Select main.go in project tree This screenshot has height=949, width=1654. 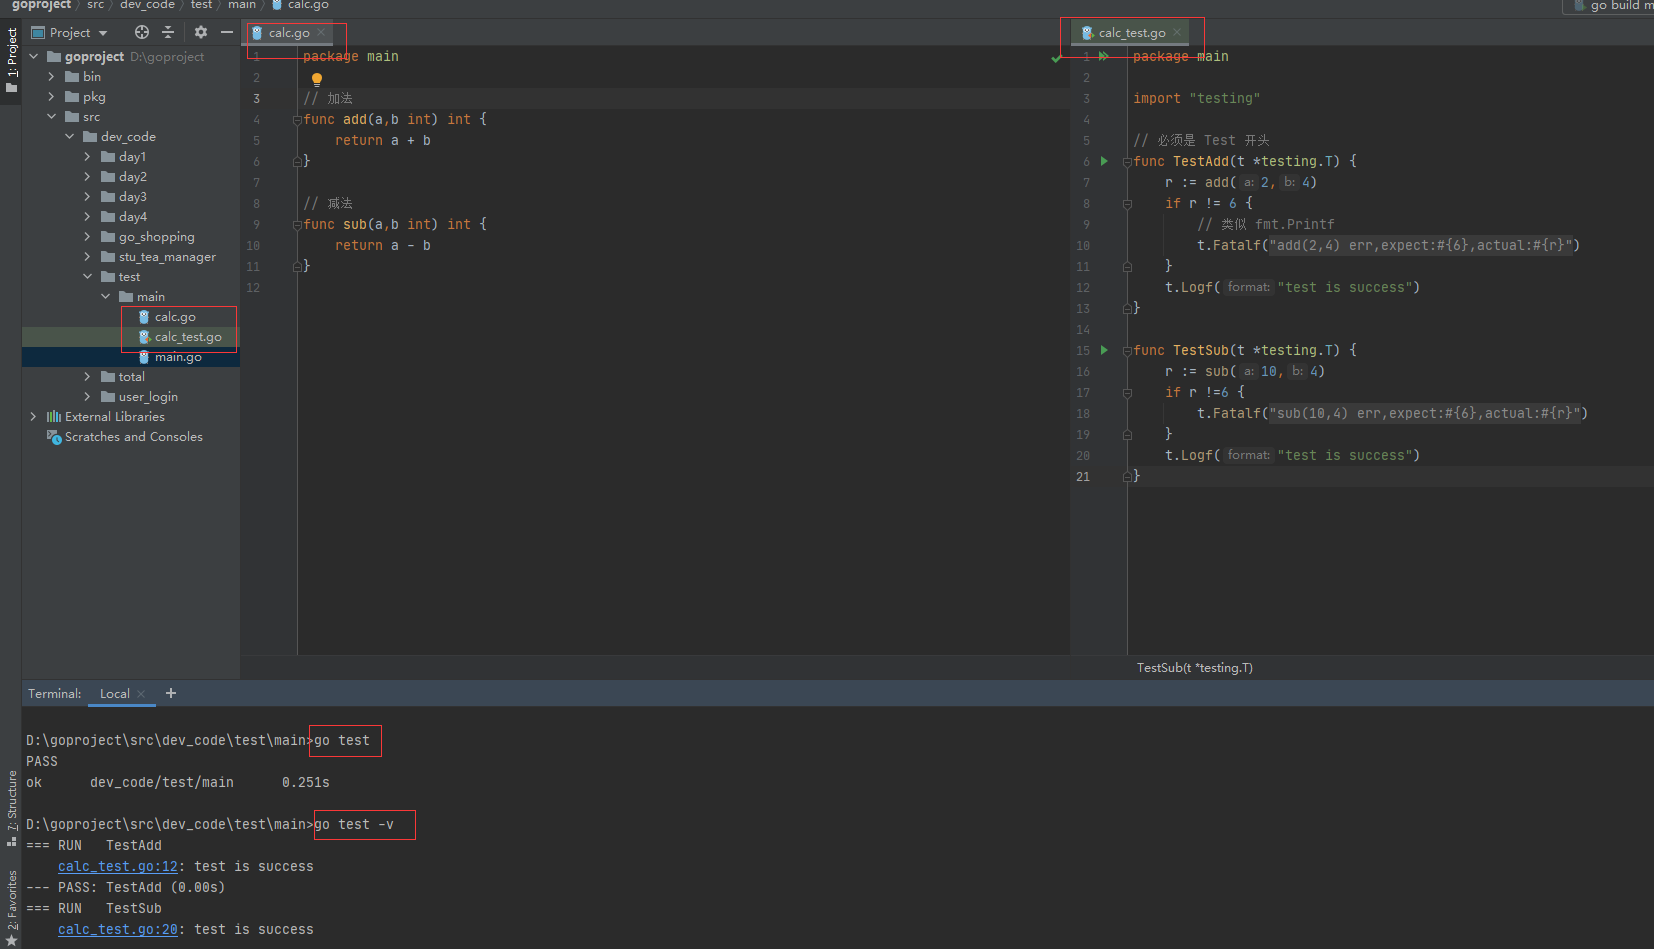(x=178, y=357)
